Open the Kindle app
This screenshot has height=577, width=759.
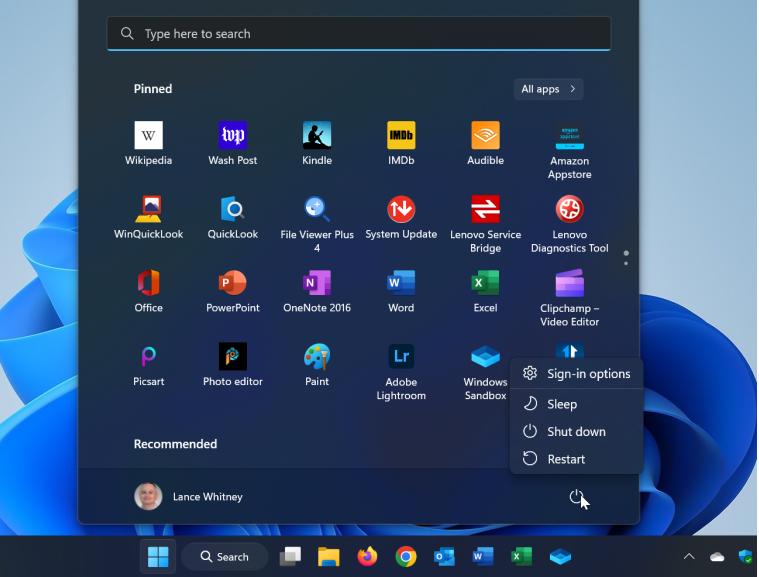(317, 143)
